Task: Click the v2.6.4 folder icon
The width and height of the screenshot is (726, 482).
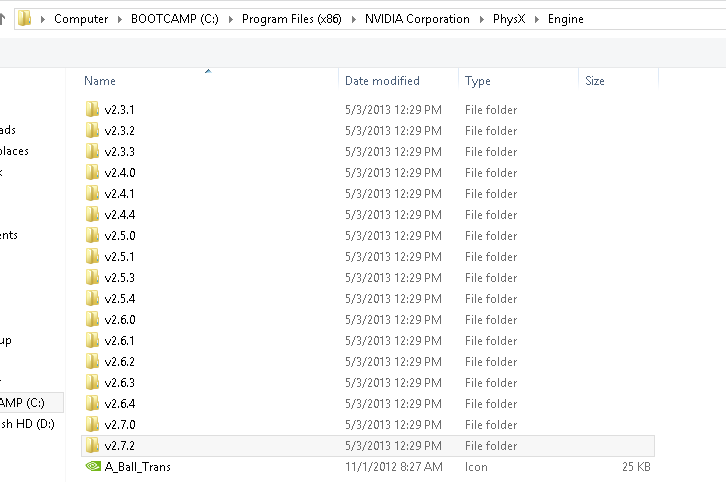Action: pyautogui.click(x=92, y=403)
